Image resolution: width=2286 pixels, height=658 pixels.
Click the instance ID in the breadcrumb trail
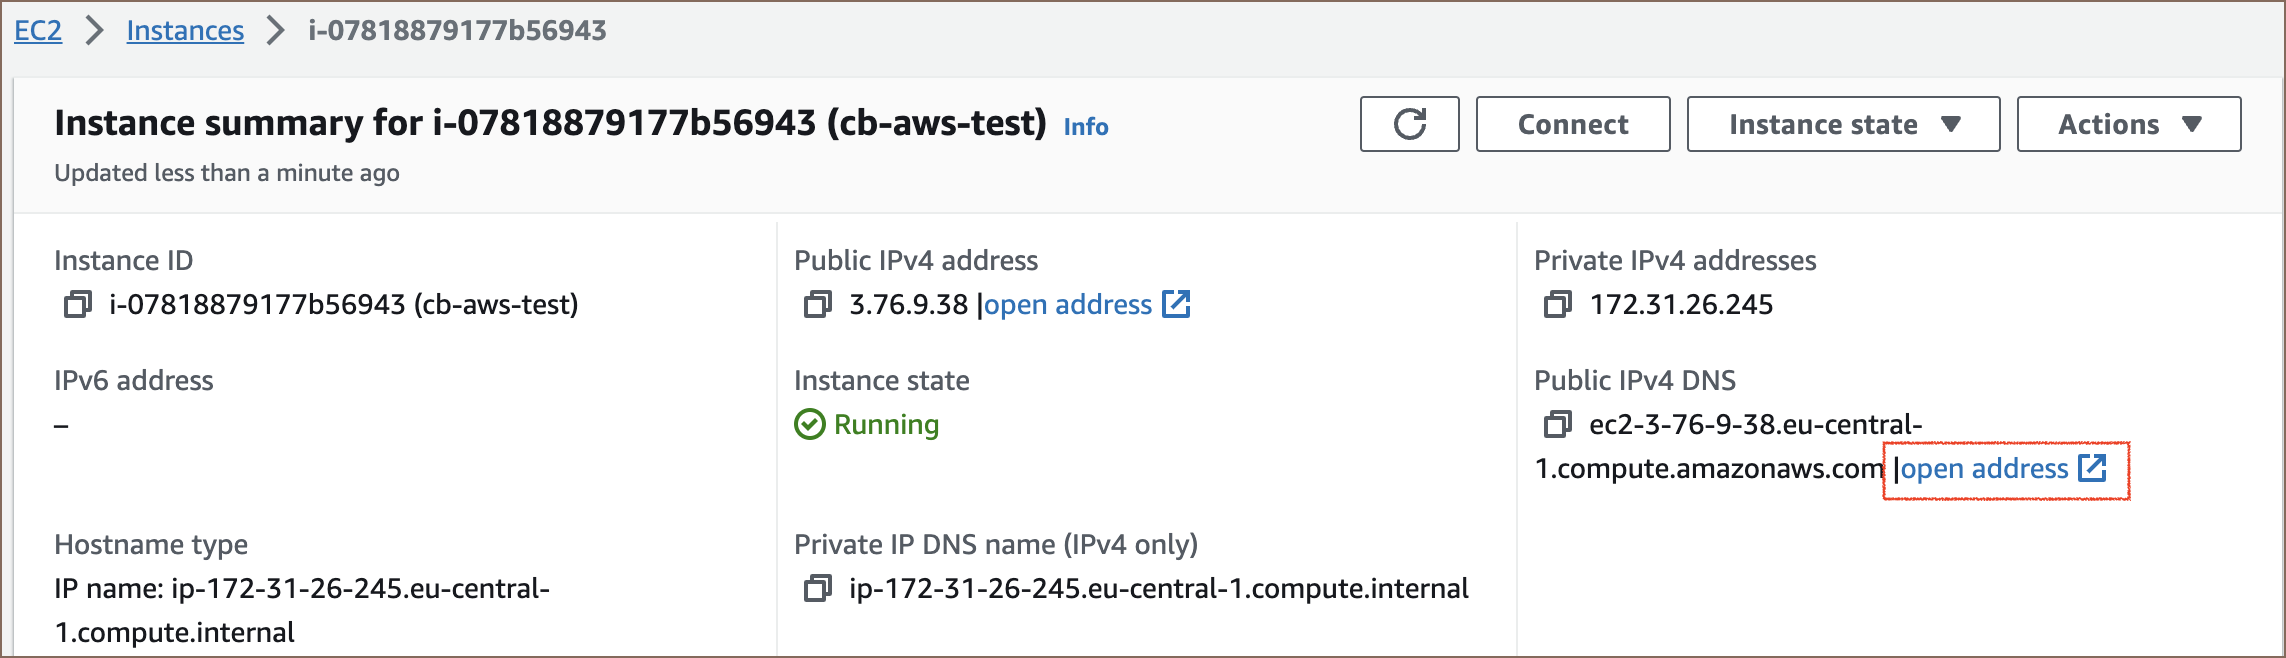[457, 30]
